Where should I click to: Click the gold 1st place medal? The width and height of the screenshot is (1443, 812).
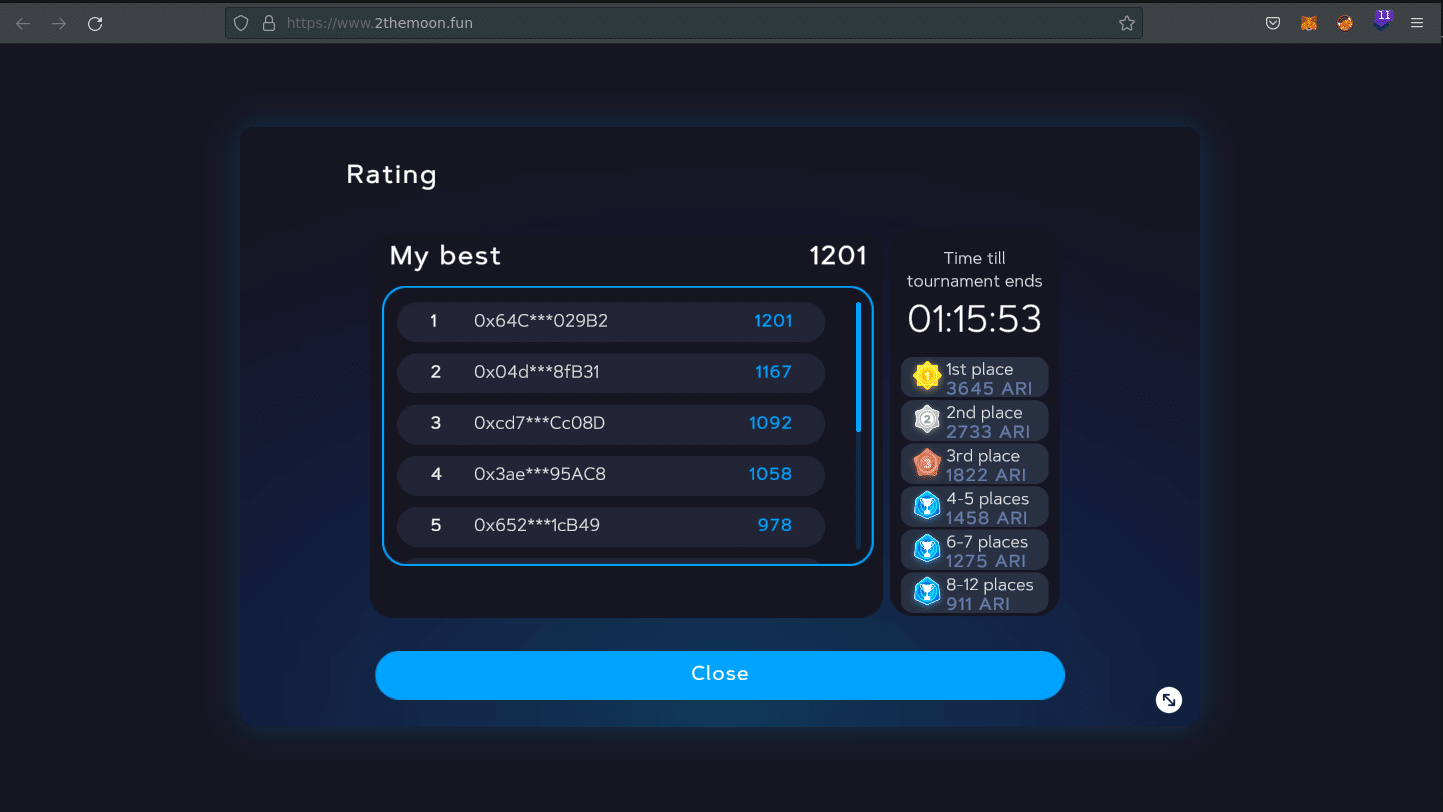(927, 377)
